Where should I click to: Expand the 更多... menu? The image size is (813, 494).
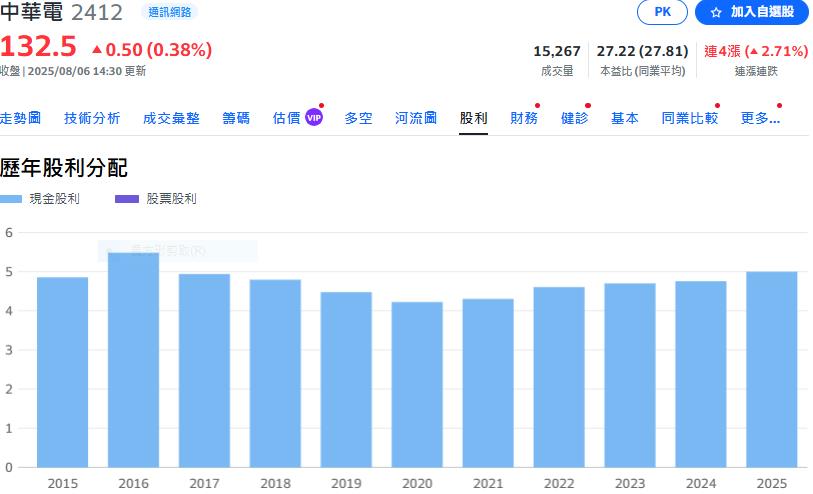760,118
